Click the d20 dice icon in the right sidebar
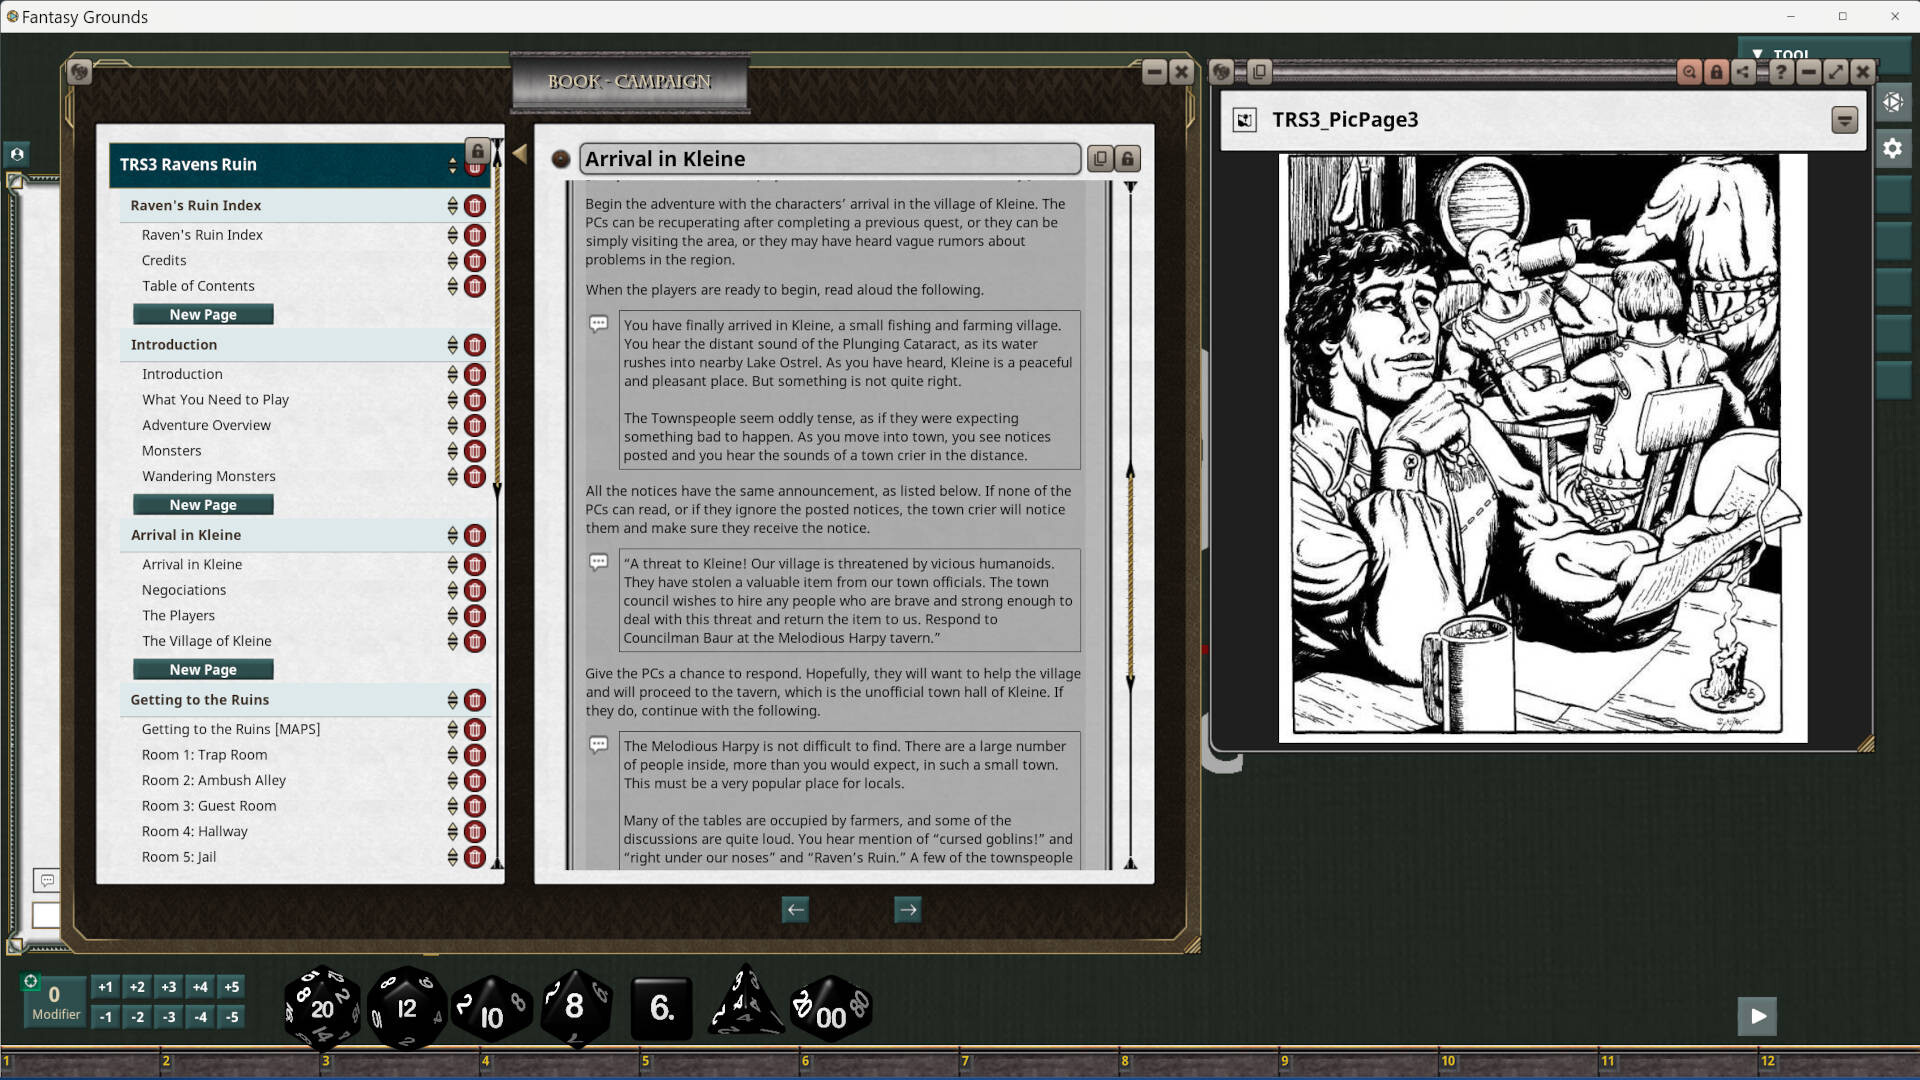The height and width of the screenshot is (1080, 1920). coord(1893,101)
